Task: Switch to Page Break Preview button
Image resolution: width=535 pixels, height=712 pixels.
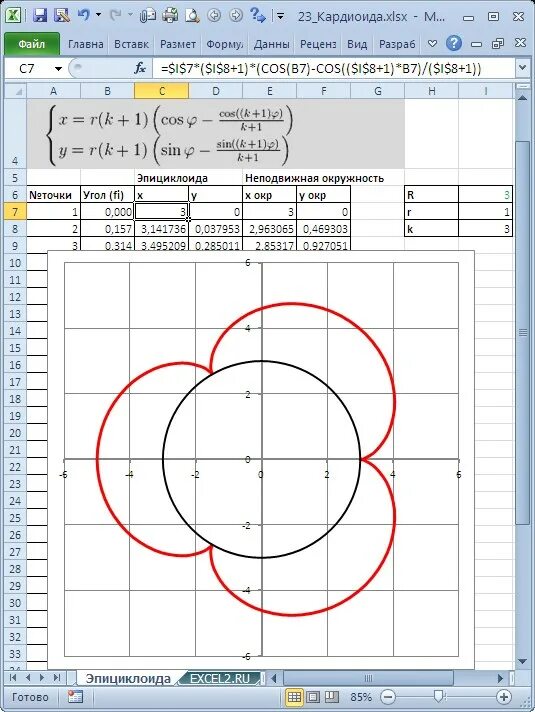Action: (332, 697)
